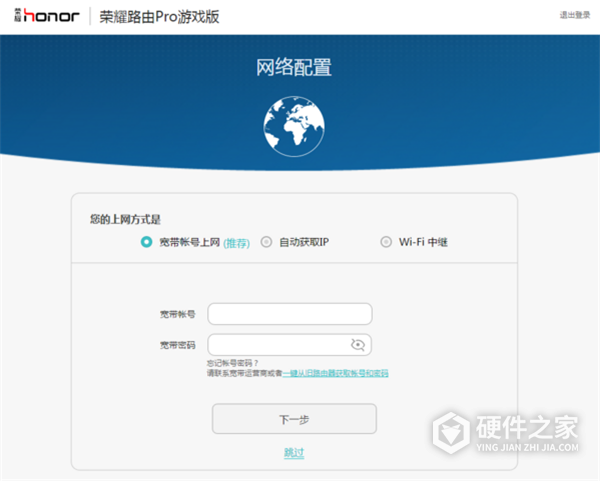Click the 网络配置 heading

(294, 67)
